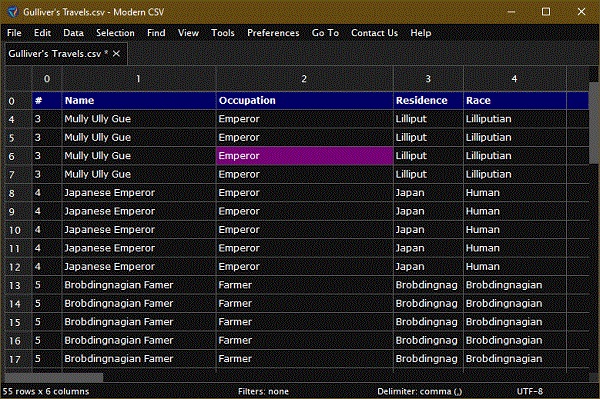This screenshot has width=600, height=399.
Task: Click 'Emperor' occupation in row 11
Action: pyautogui.click(x=304, y=248)
